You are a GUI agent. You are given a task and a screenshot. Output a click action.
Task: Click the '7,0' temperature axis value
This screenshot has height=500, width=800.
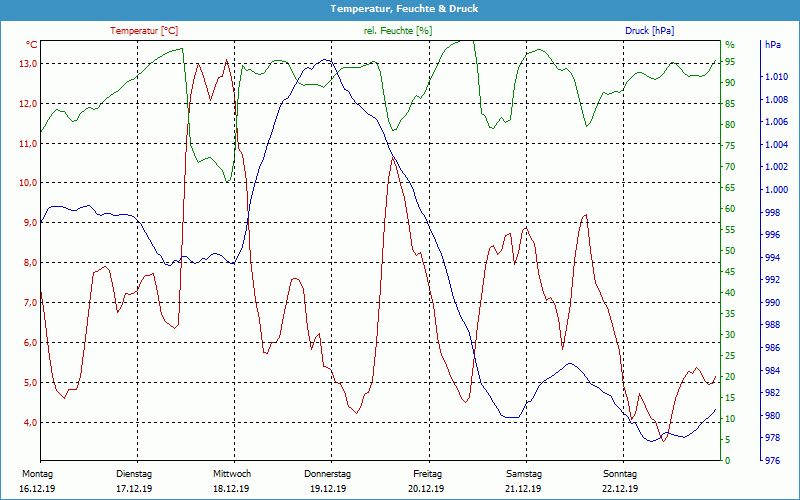(30, 303)
